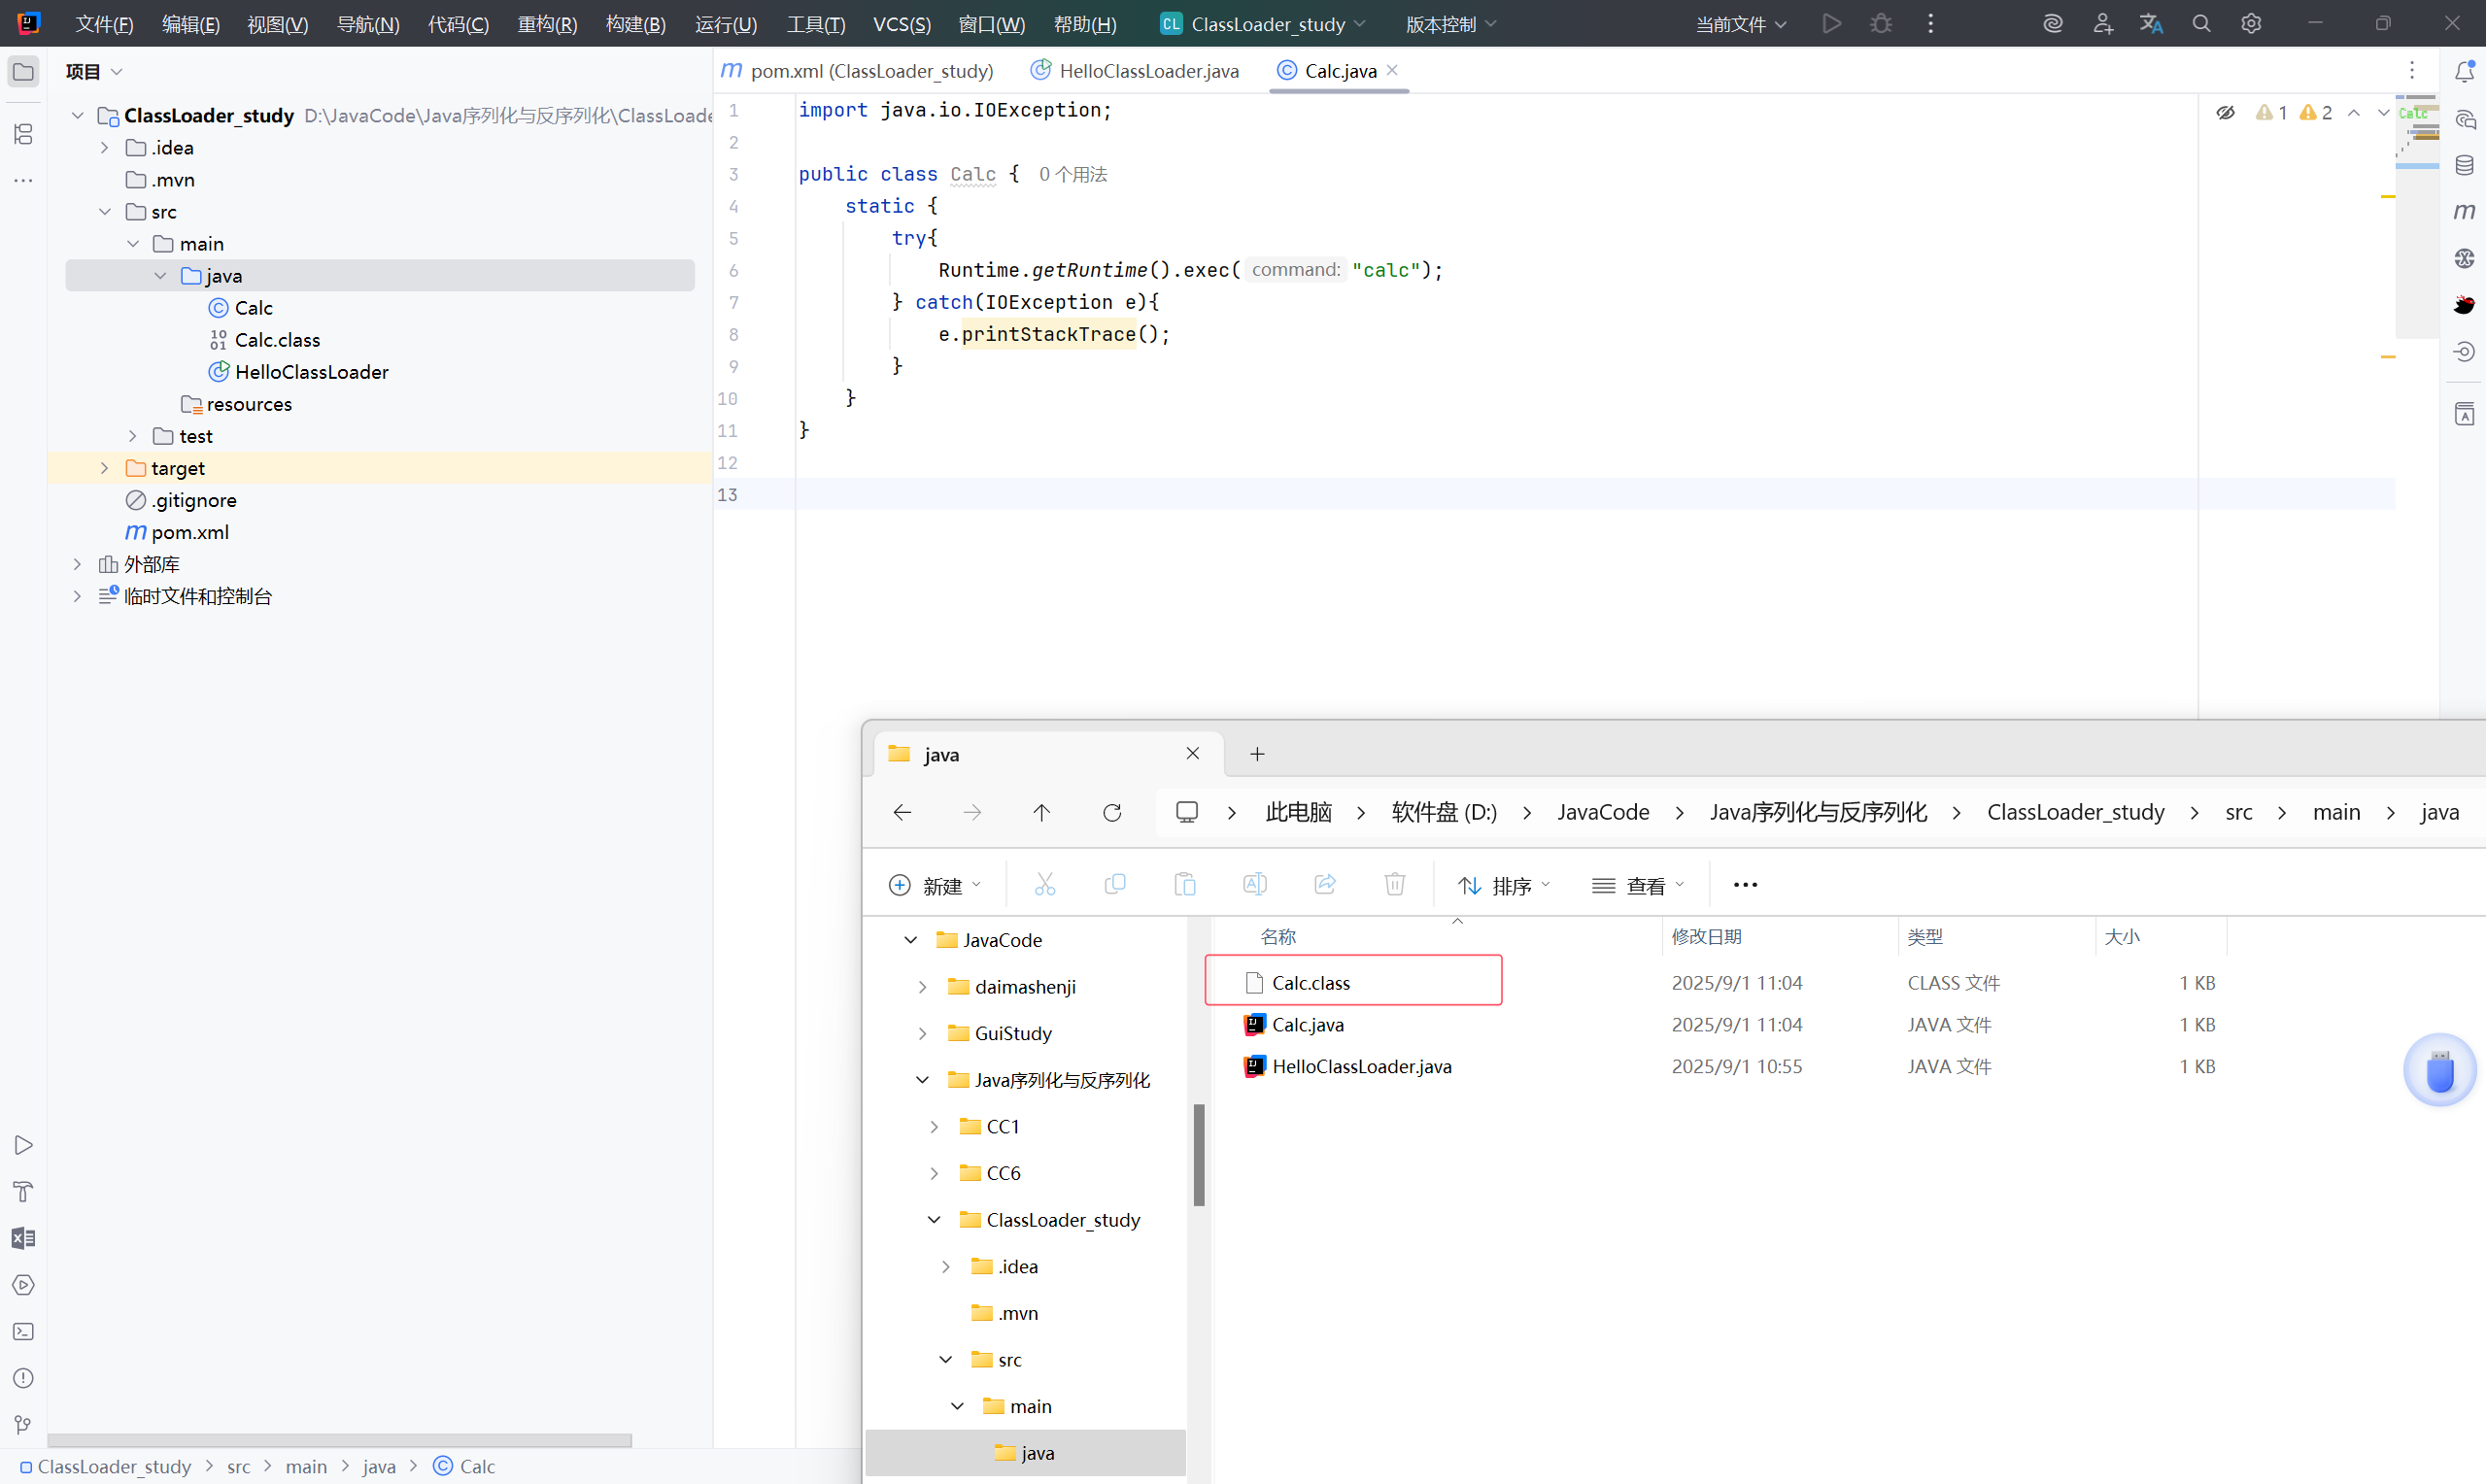Click the Debug bug icon
Viewport: 2486px width, 1484px height.
[x=1880, y=23]
